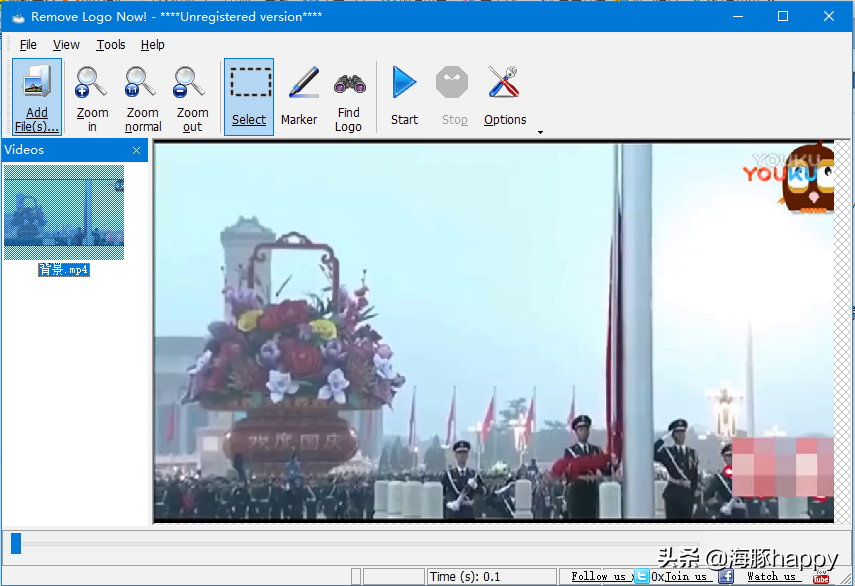
Task: Select the 背景.mp4 video thumbnail
Action: 64,212
